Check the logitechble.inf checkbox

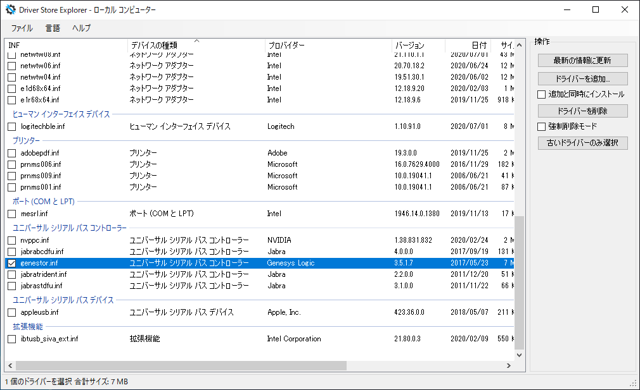[12, 126]
